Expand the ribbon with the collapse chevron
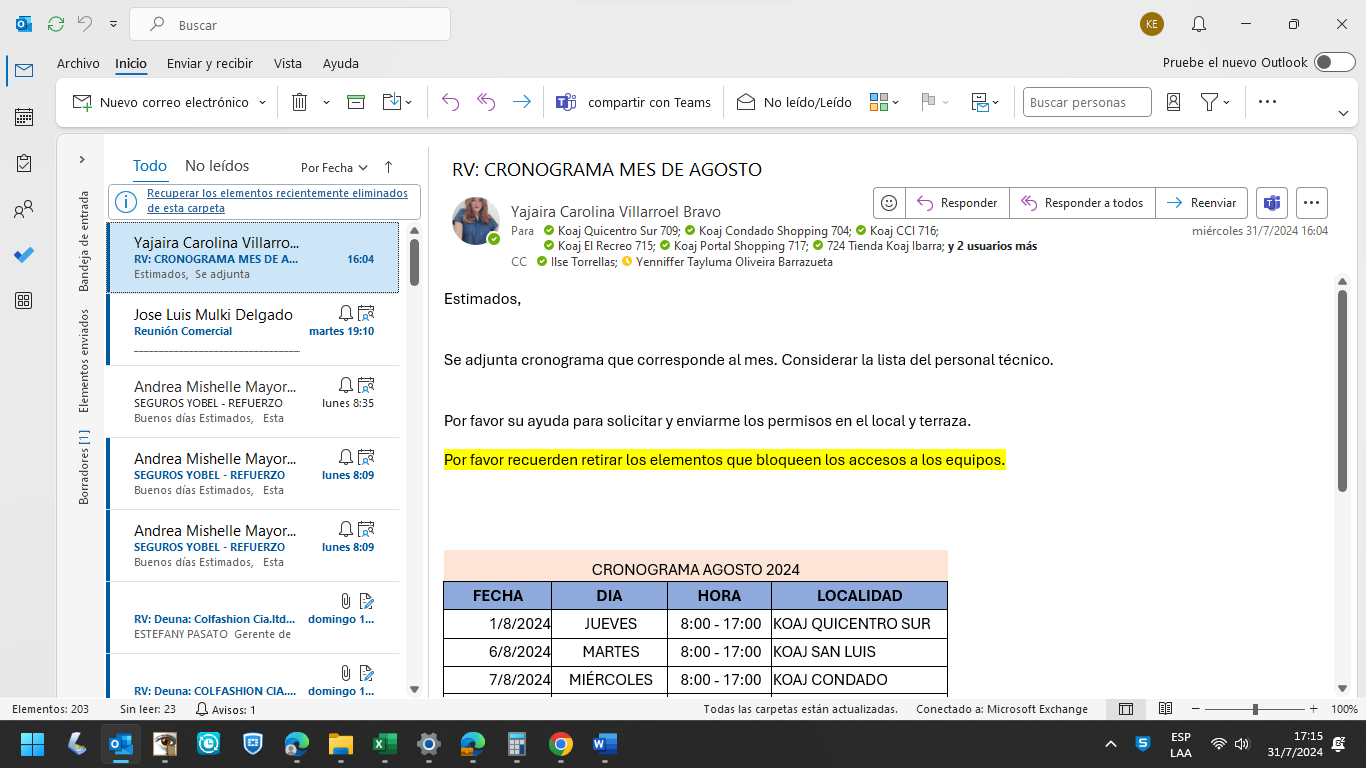Screen dimensions: 1366x768 [x=1344, y=112]
